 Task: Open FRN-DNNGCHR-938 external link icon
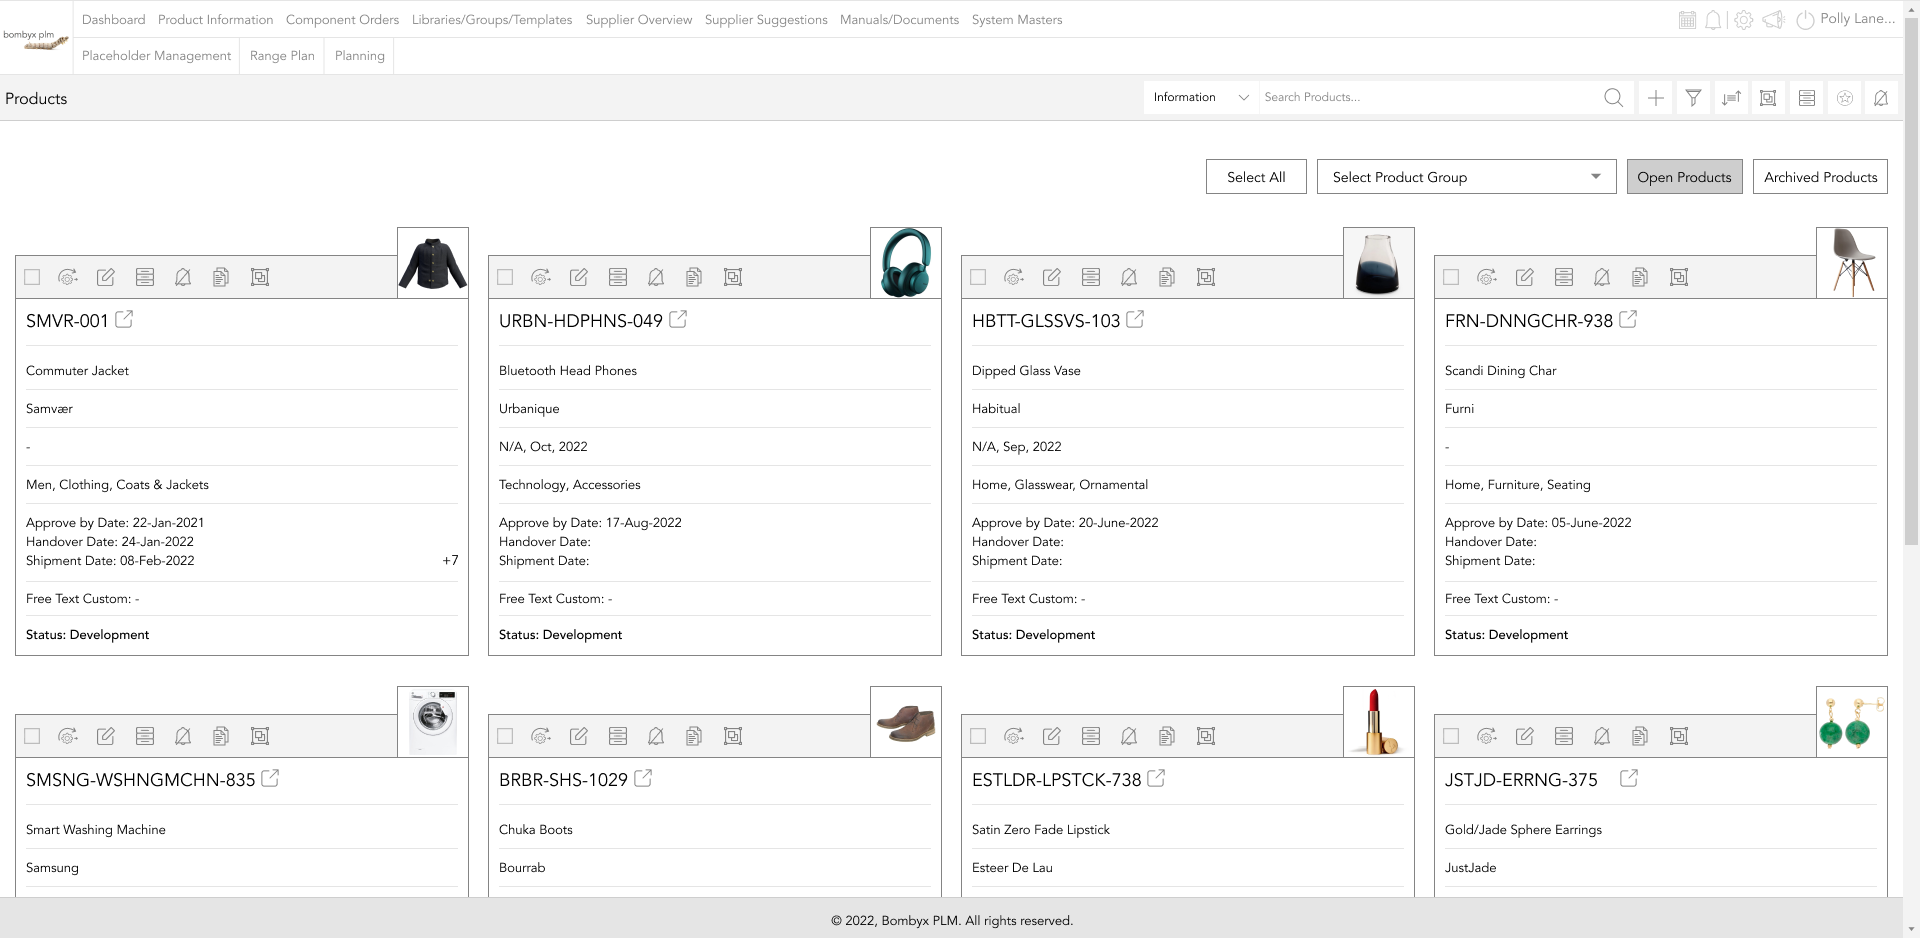pos(1628,320)
